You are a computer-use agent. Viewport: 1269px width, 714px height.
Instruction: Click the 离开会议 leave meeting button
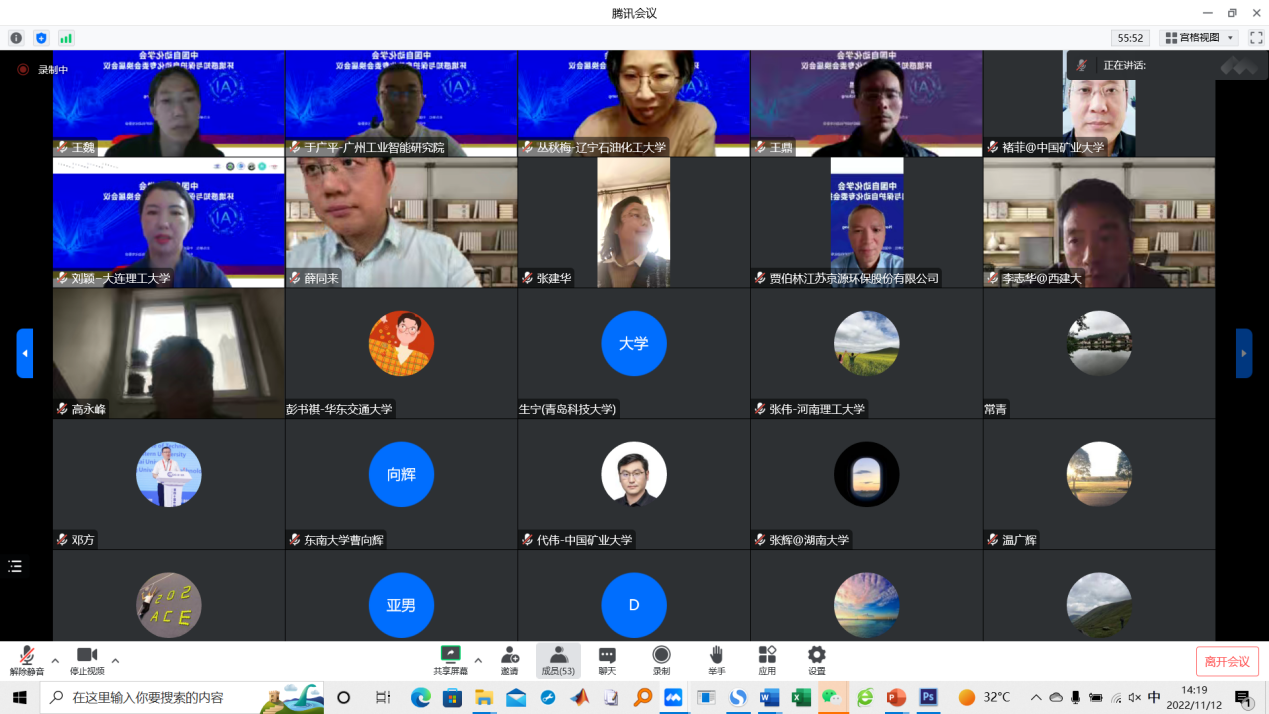[x=1227, y=661]
